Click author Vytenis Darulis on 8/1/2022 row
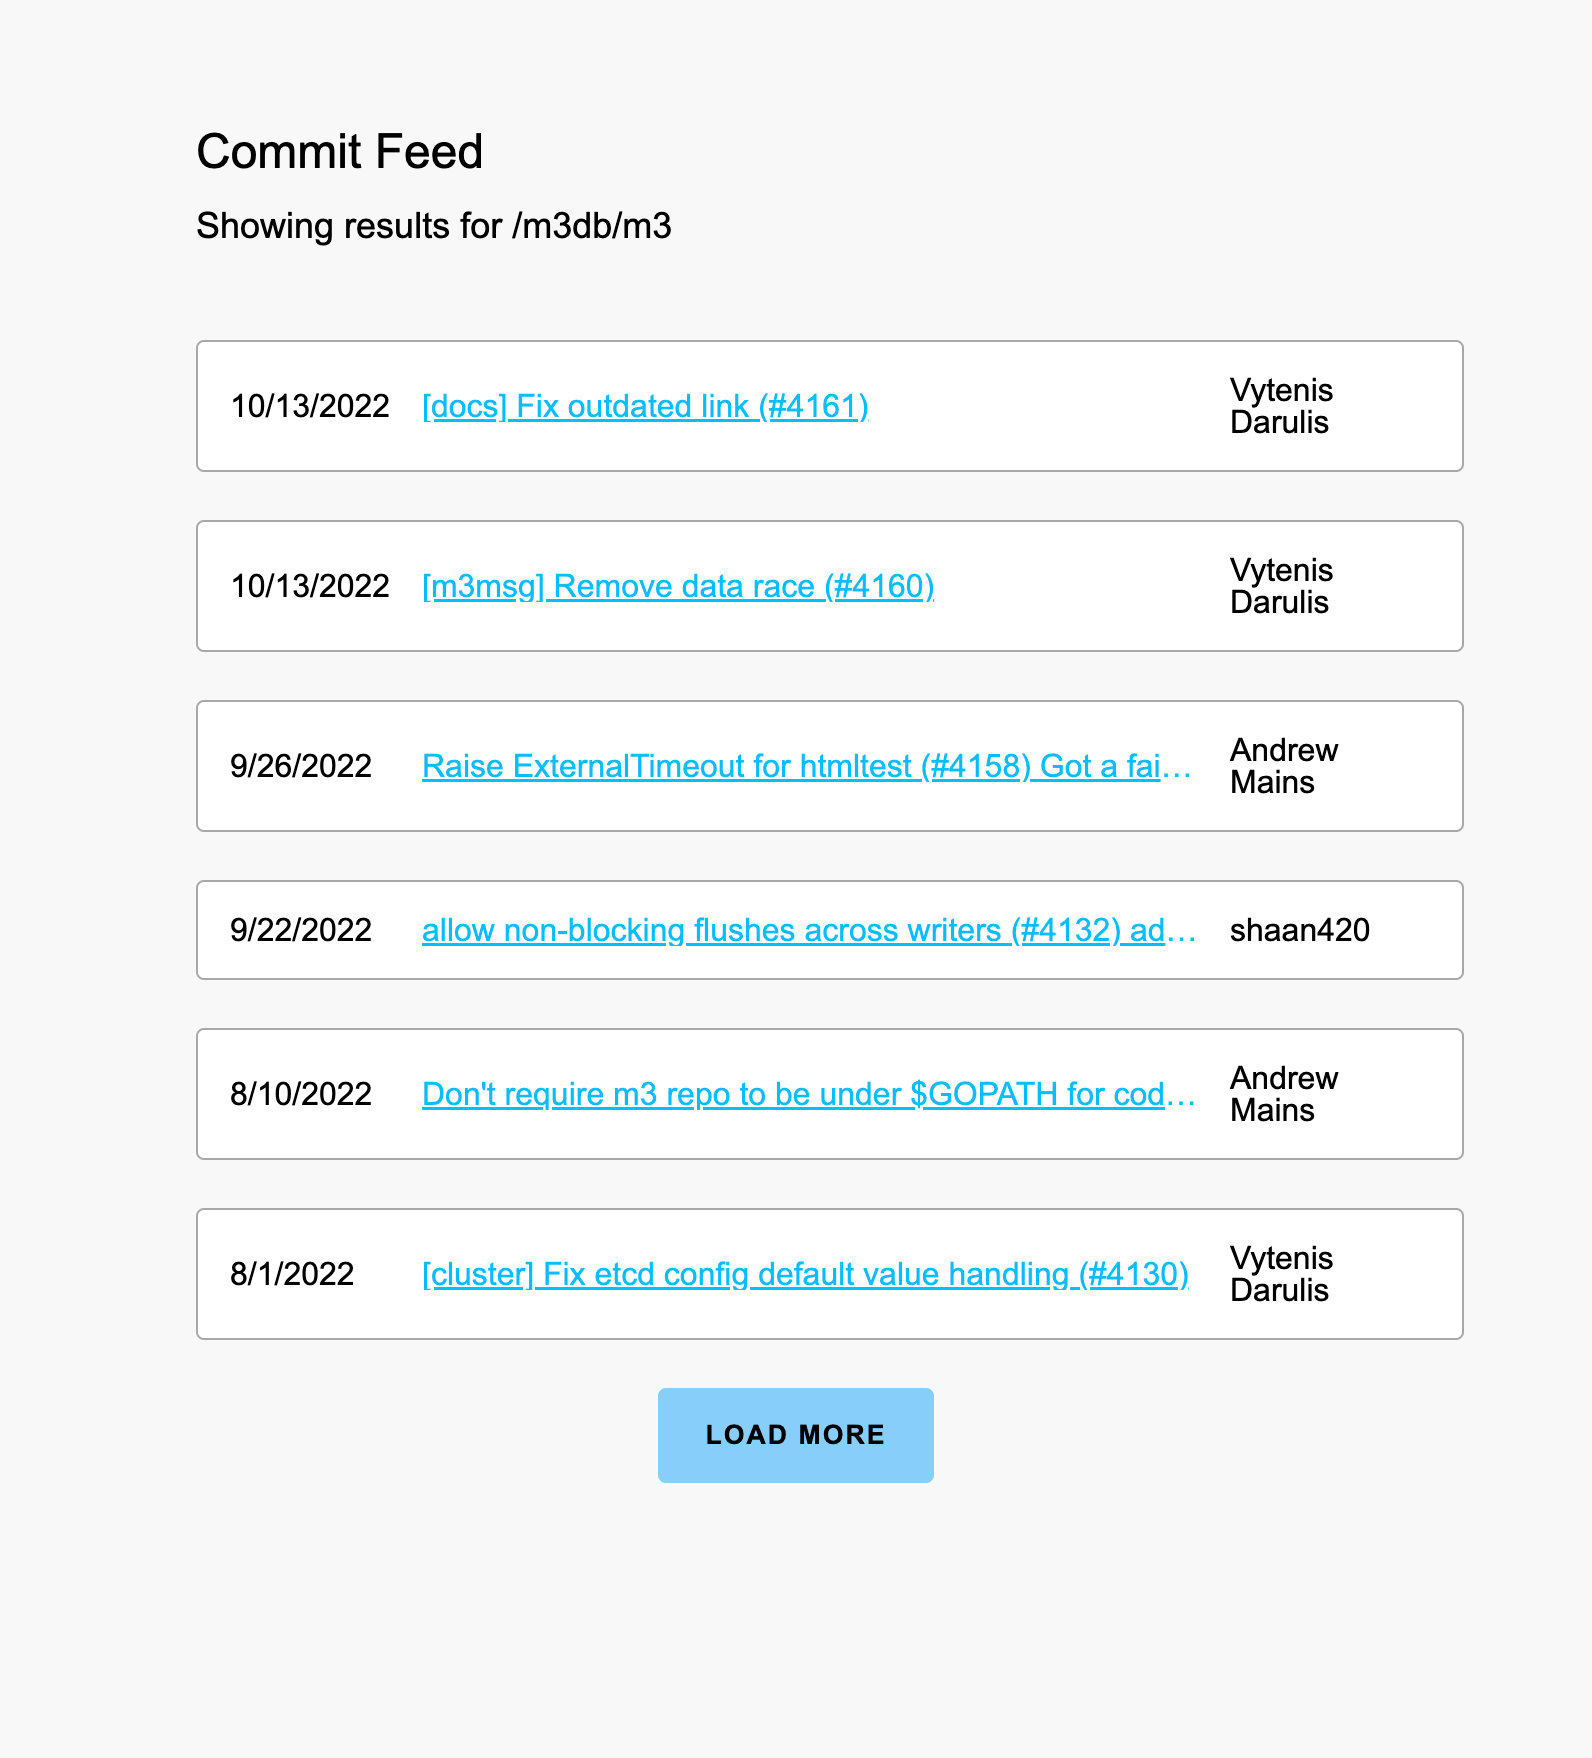 pyautogui.click(x=1281, y=1274)
